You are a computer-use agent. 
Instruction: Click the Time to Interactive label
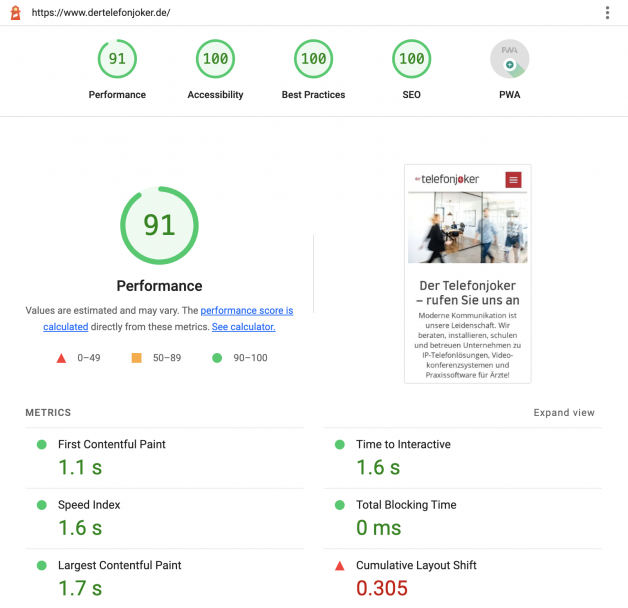pyautogui.click(x=403, y=445)
